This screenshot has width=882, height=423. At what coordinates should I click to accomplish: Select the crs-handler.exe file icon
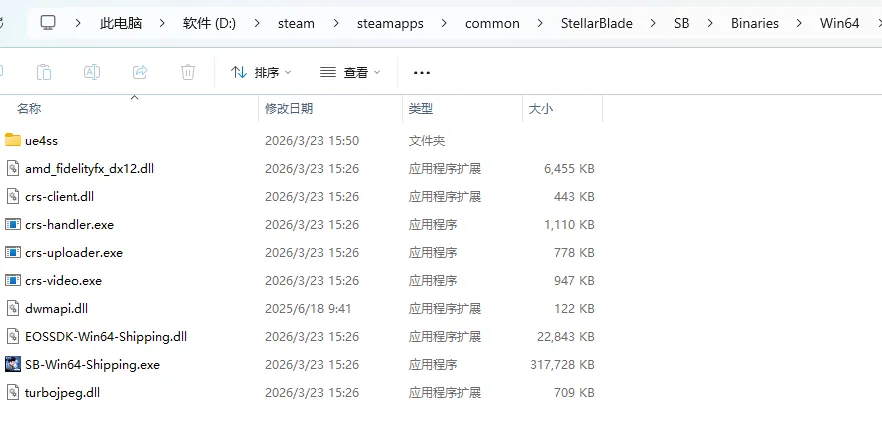12,224
